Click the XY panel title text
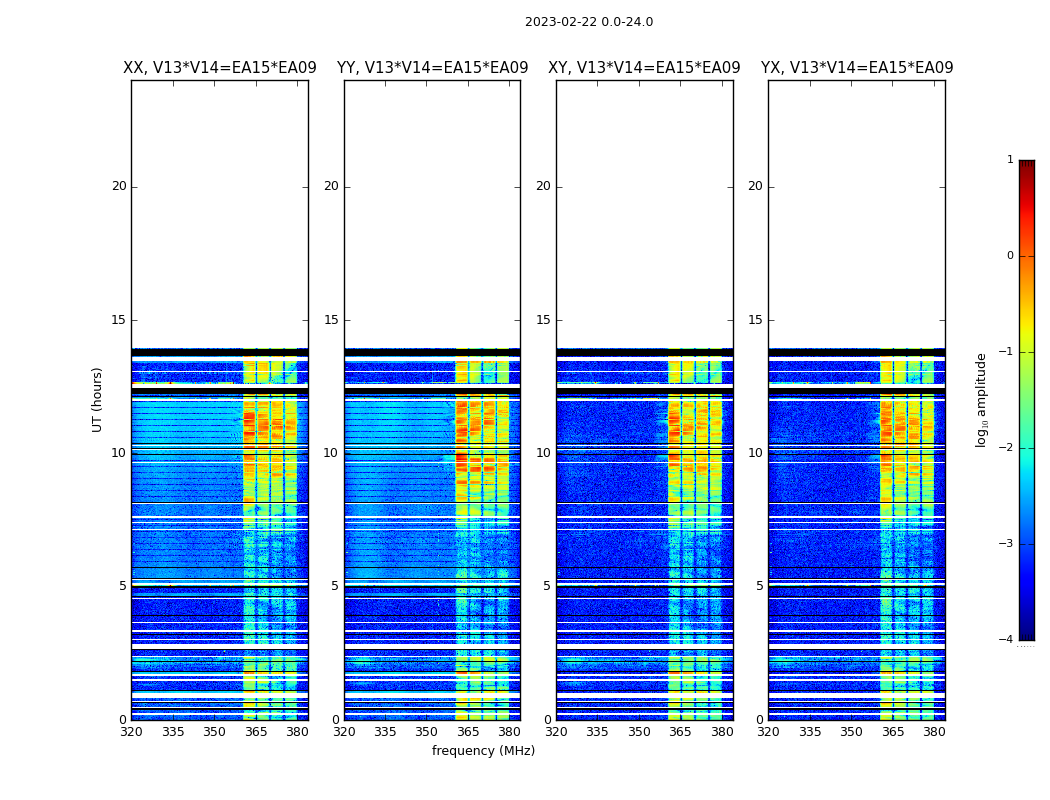The width and height of the screenshot is (1050, 800). click(x=644, y=68)
